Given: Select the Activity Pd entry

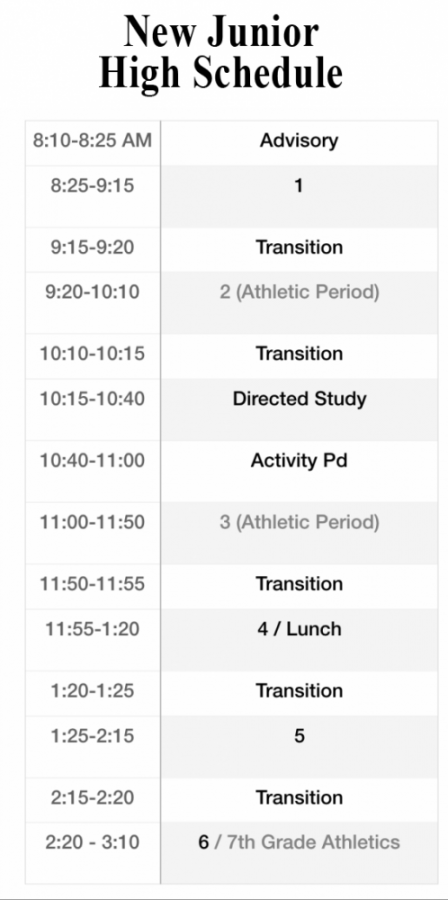Looking at the screenshot, I should pos(299,461).
